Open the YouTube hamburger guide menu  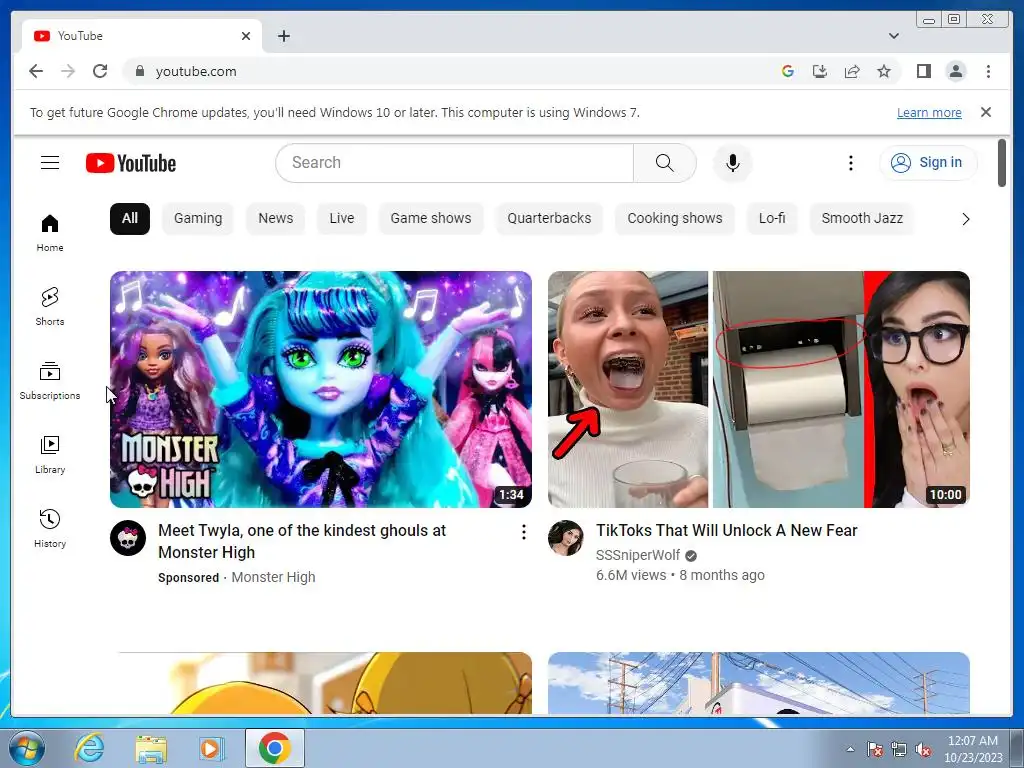[50, 163]
